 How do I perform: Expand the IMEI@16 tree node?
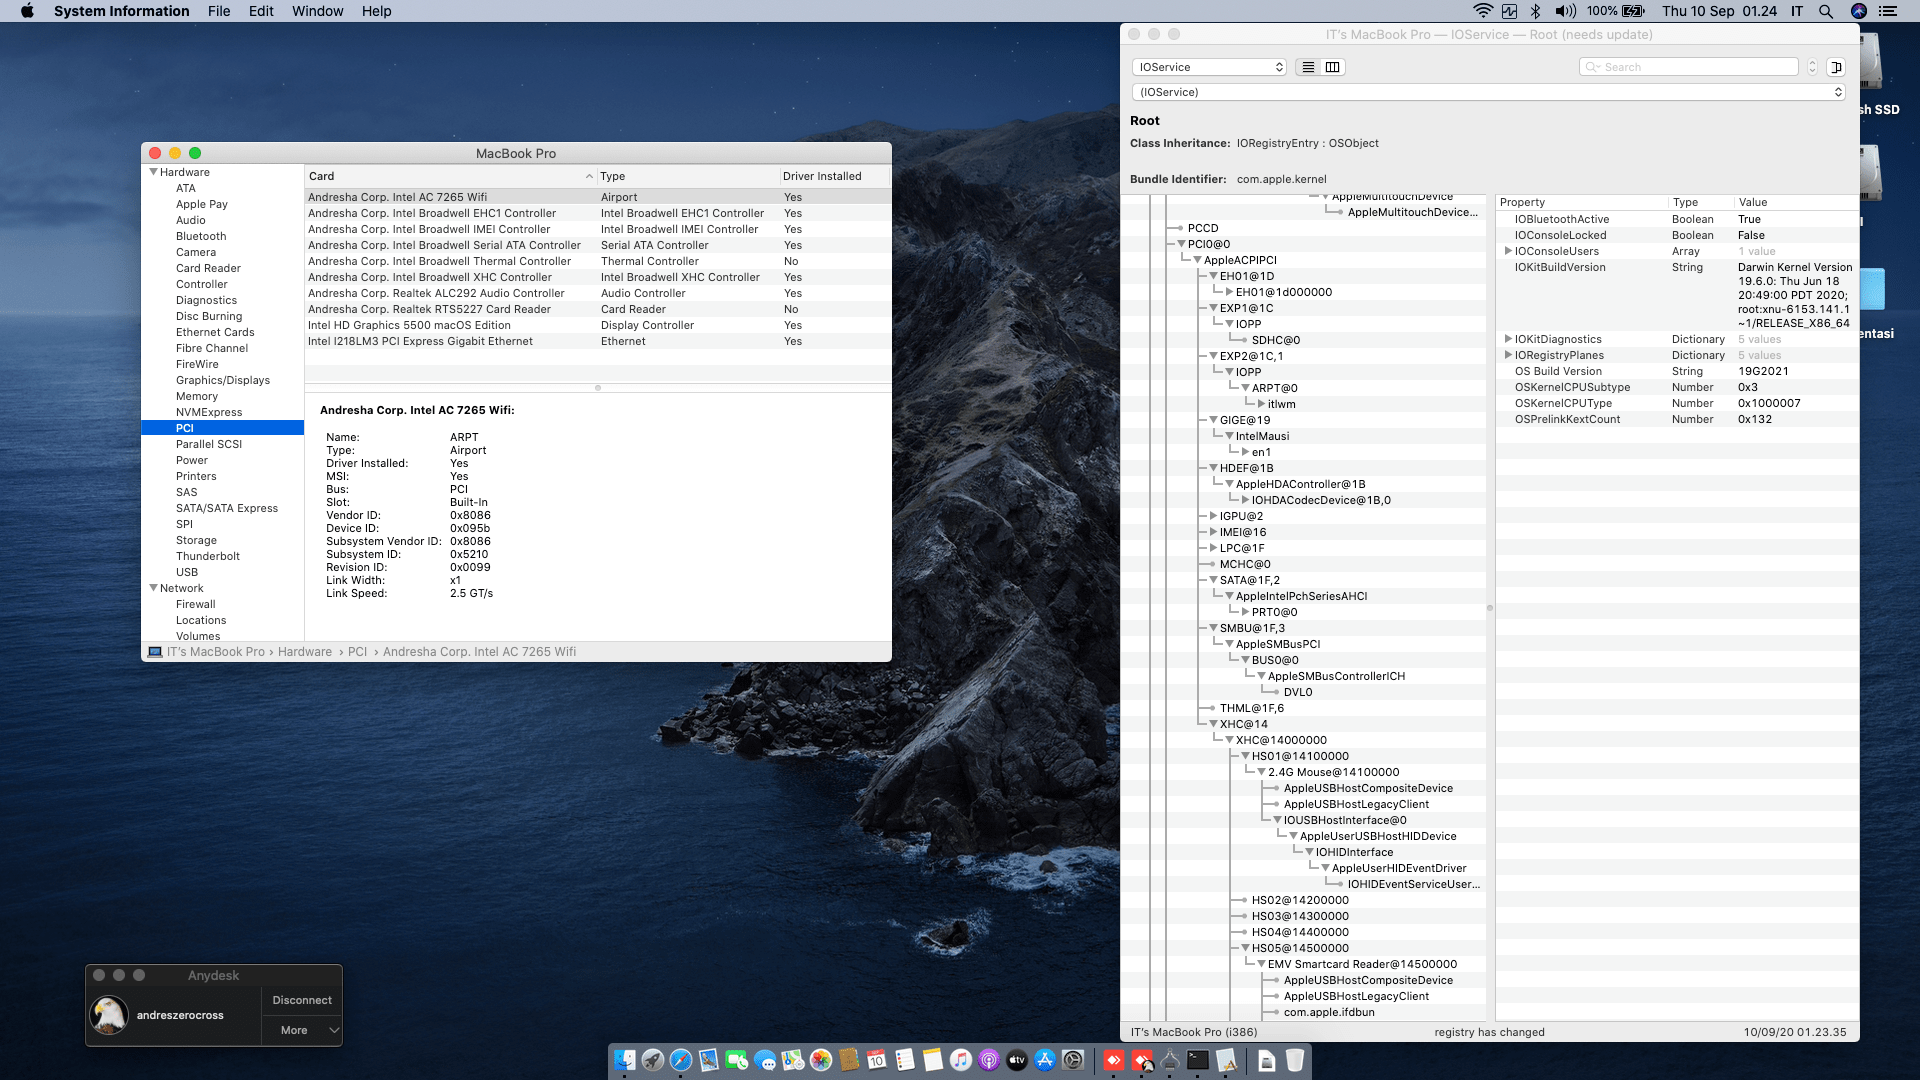1213,532
